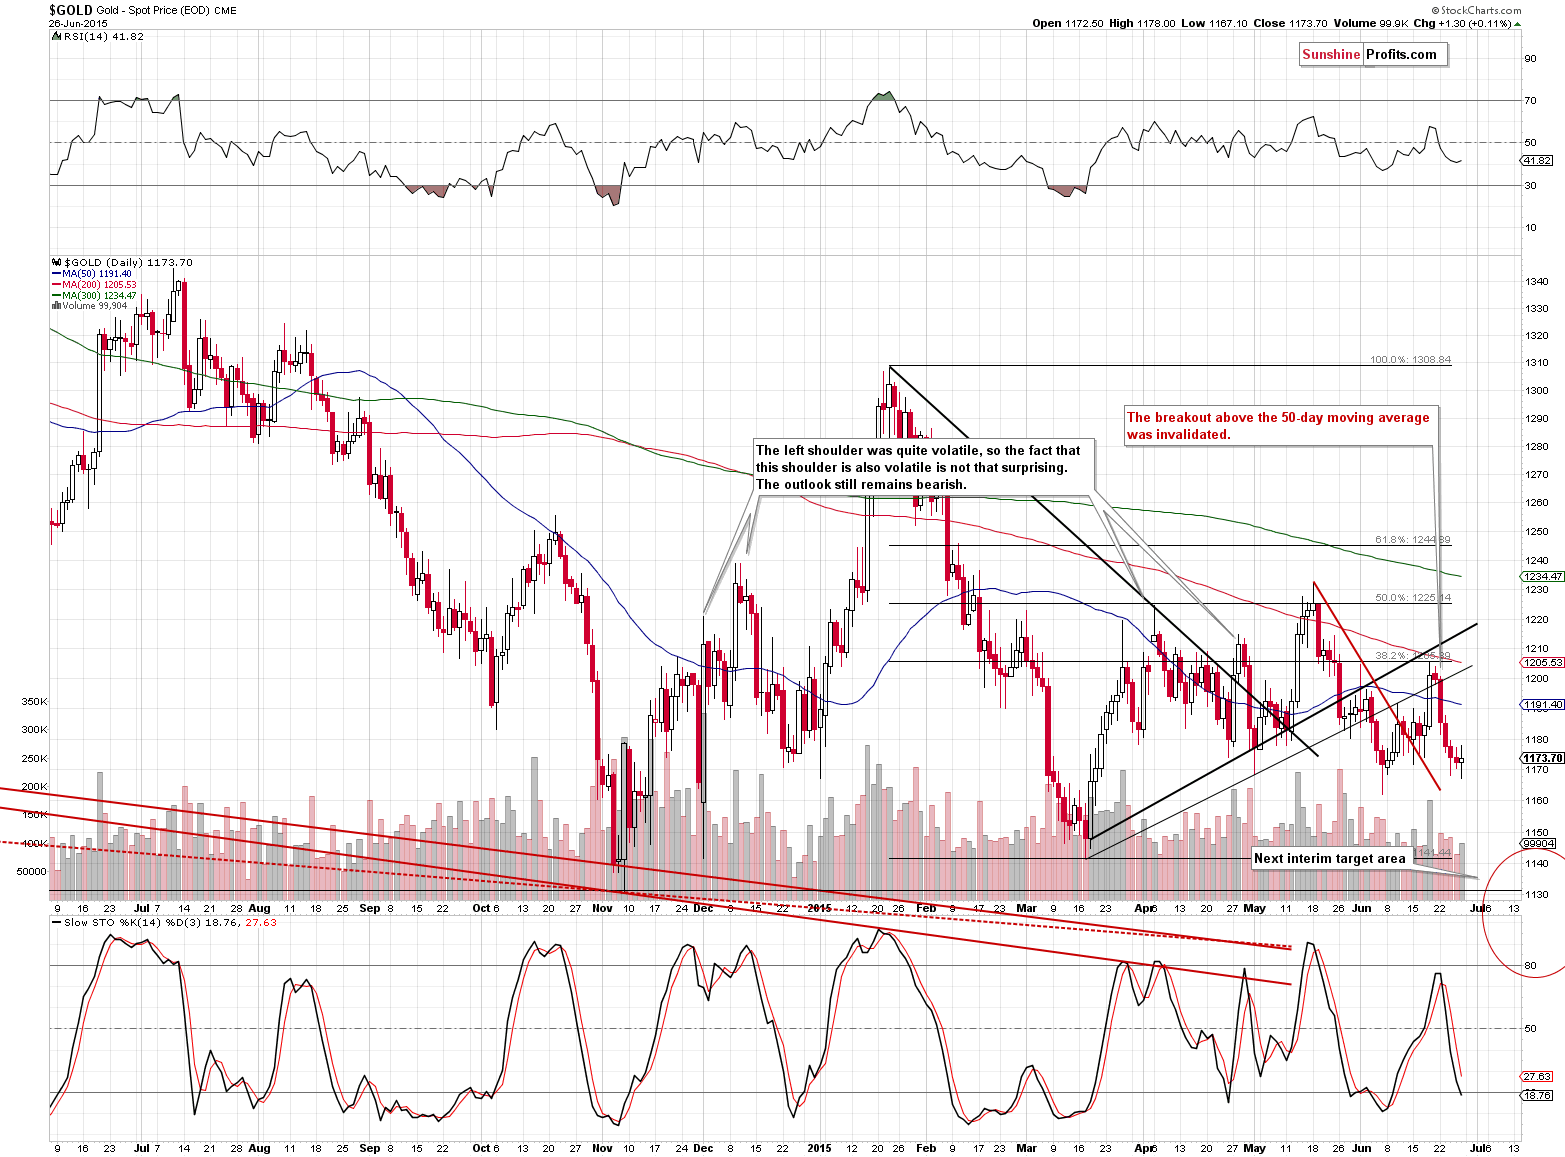Click the 80 level on stochastic axis
This screenshot has width=1565, height=1157.
[1531, 966]
